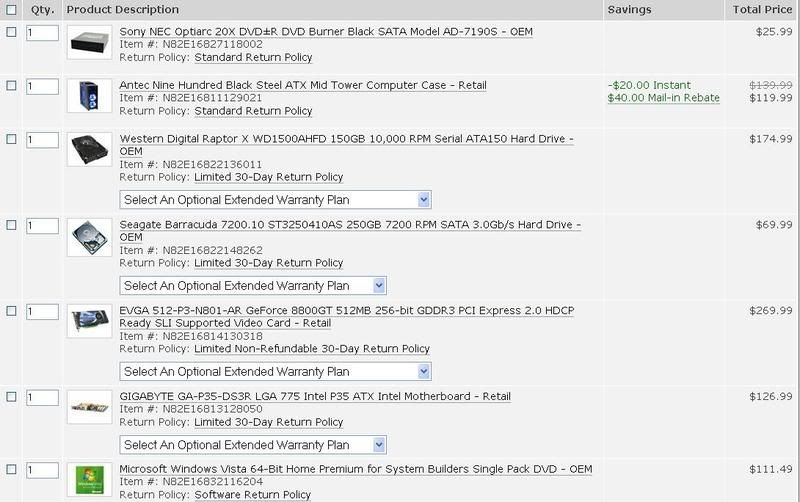The image size is (800, 502).
Task: Click the Antec Nine Hundred product title link
Action: pyautogui.click(x=303, y=86)
